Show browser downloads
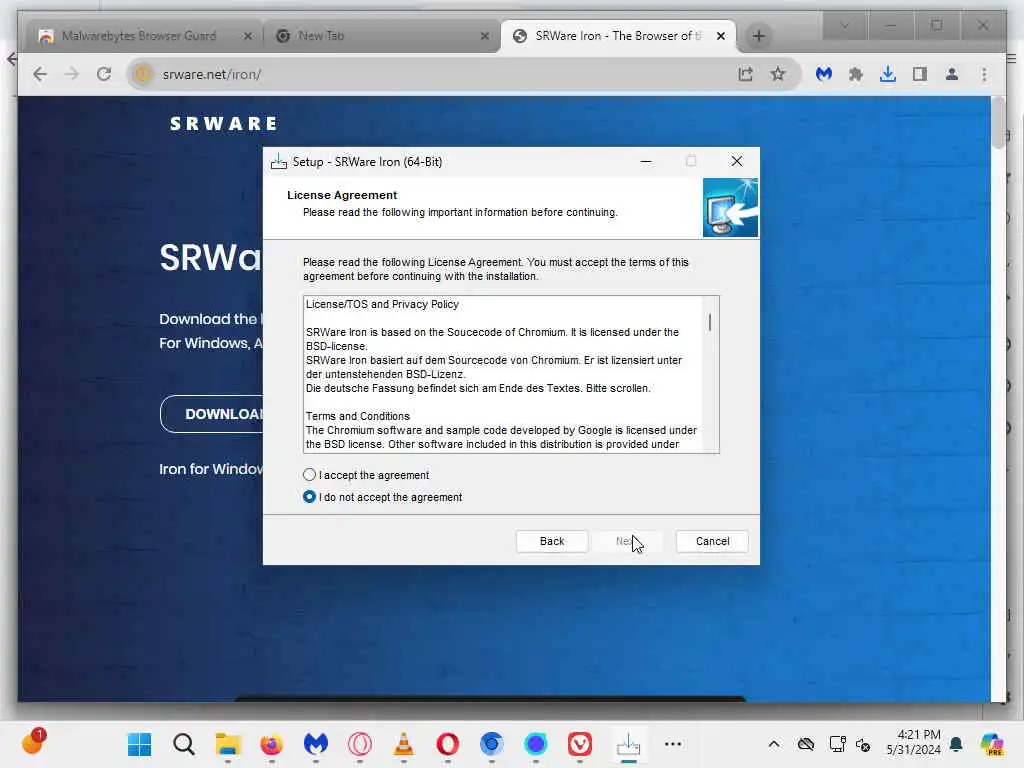The width and height of the screenshot is (1024, 768). (x=888, y=74)
